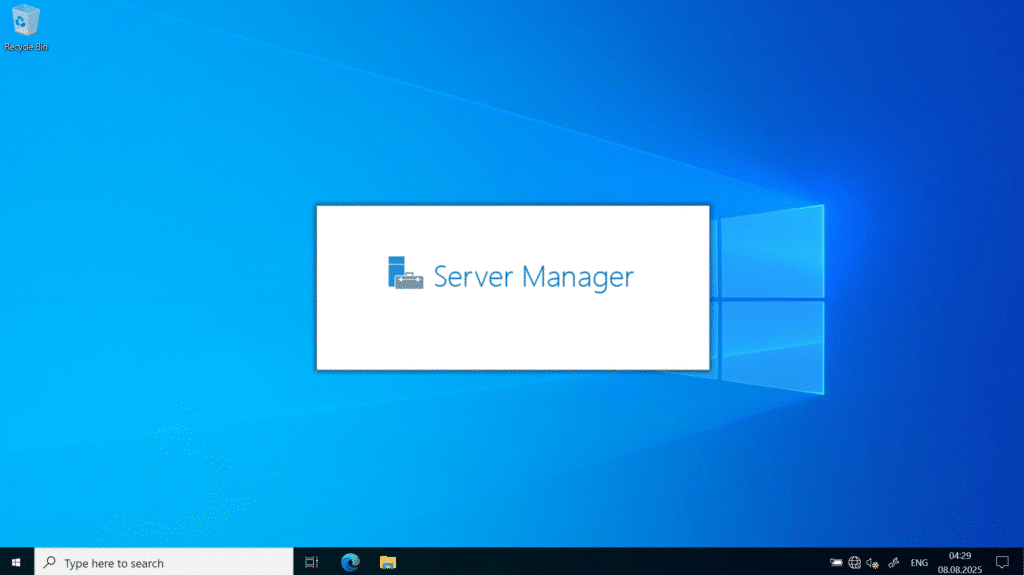Screen dimensions: 1024x575
Task: Open the ENG input language selector
Action: pyautogui.click(x=919, y=563)
